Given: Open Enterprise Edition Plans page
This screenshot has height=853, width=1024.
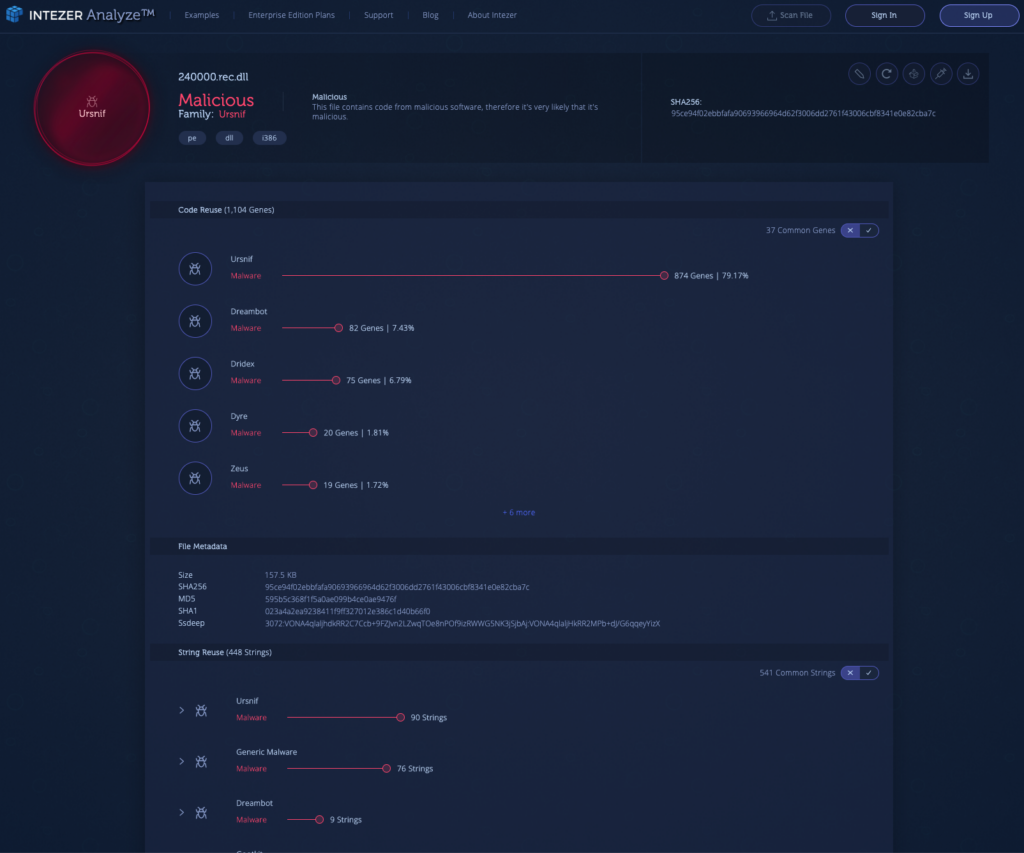Looking at the screenshot, I should [x=292, y=16].
